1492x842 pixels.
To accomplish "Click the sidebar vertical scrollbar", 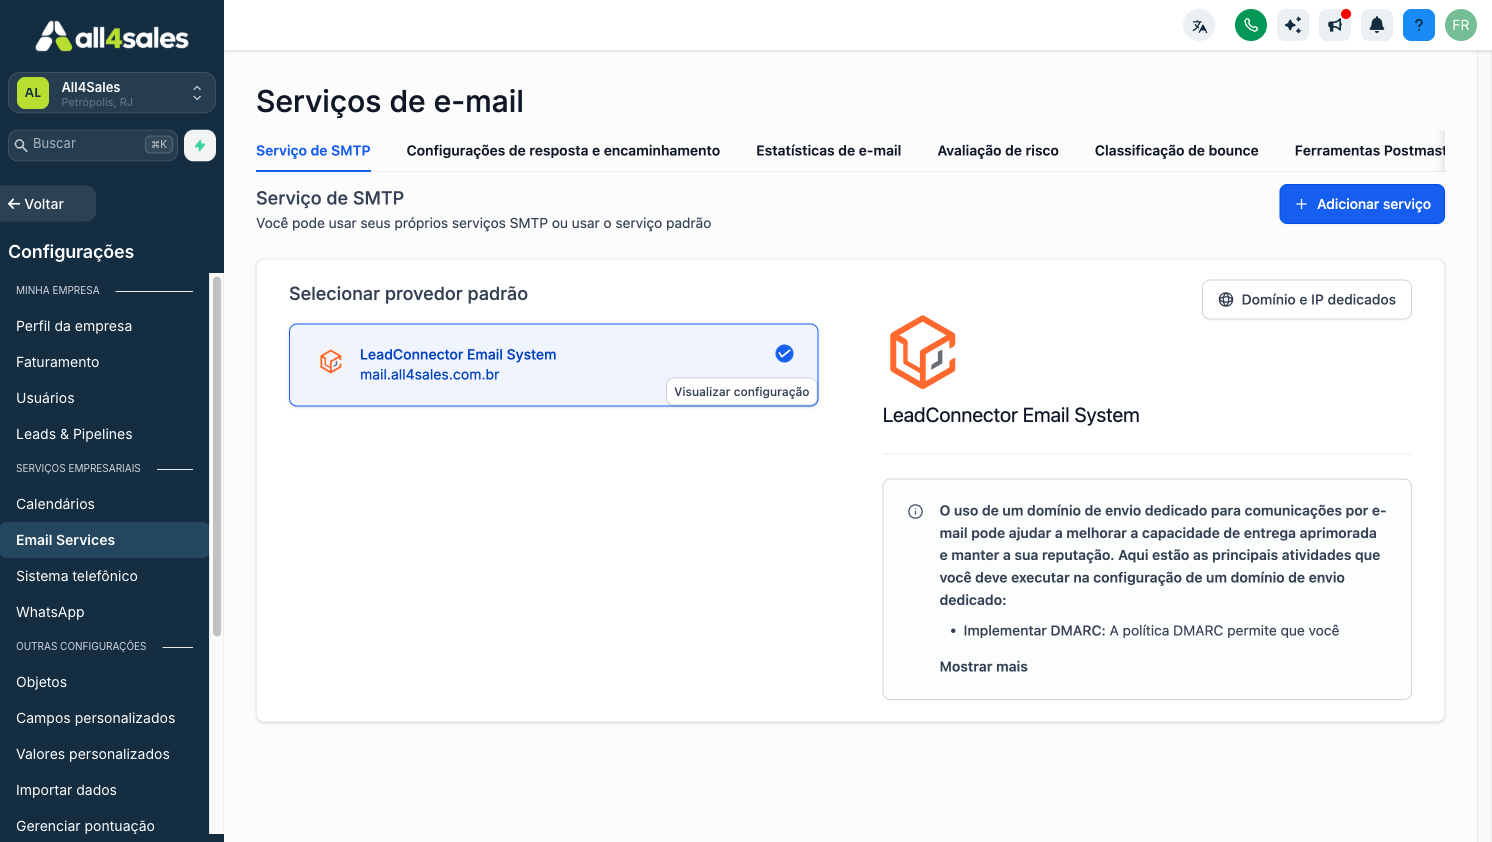I will coord(217,456).
